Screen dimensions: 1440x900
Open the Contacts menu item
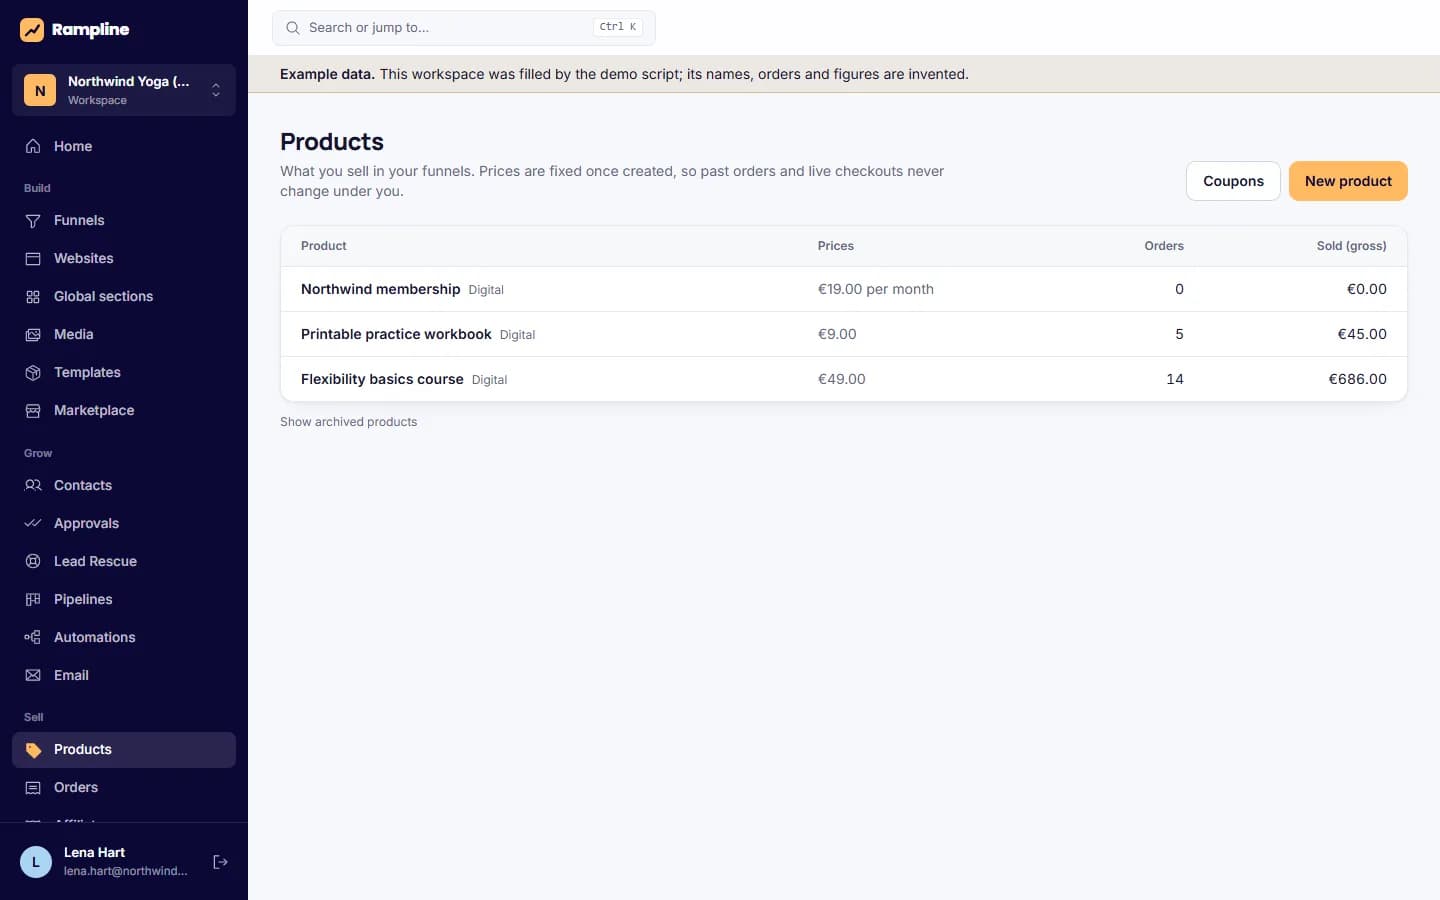point(124,485)
